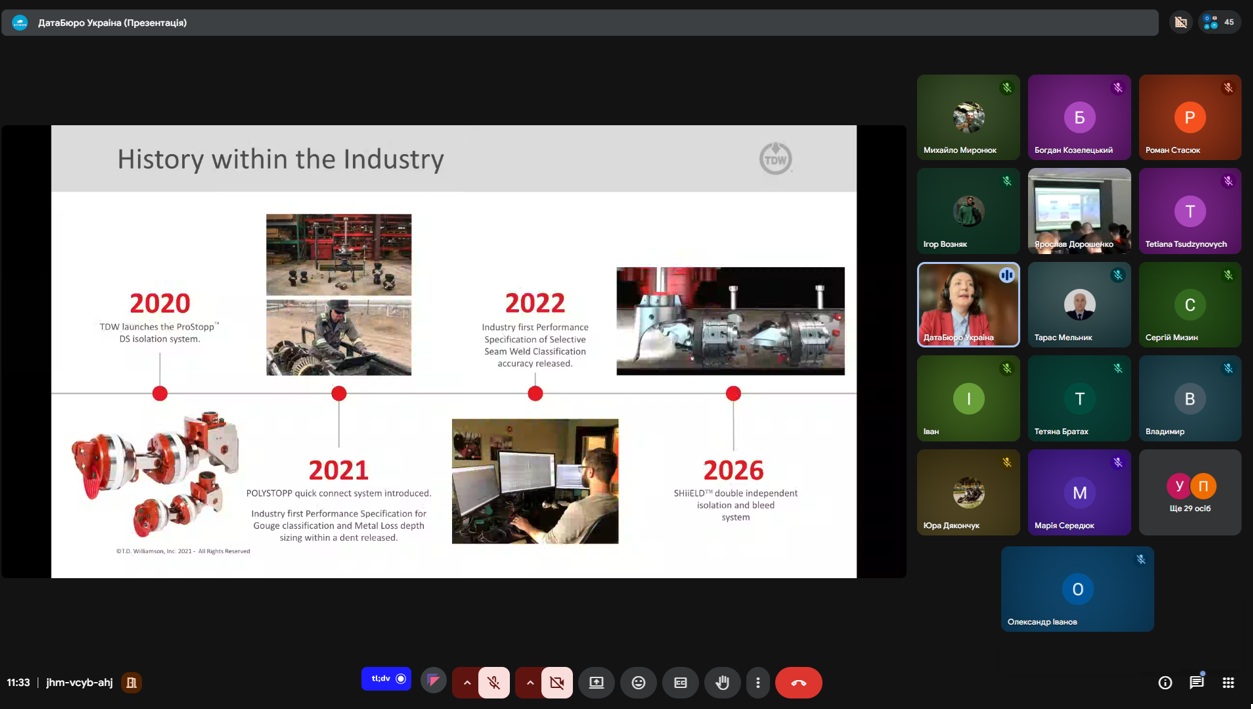Leave the call

click(798, 682)
